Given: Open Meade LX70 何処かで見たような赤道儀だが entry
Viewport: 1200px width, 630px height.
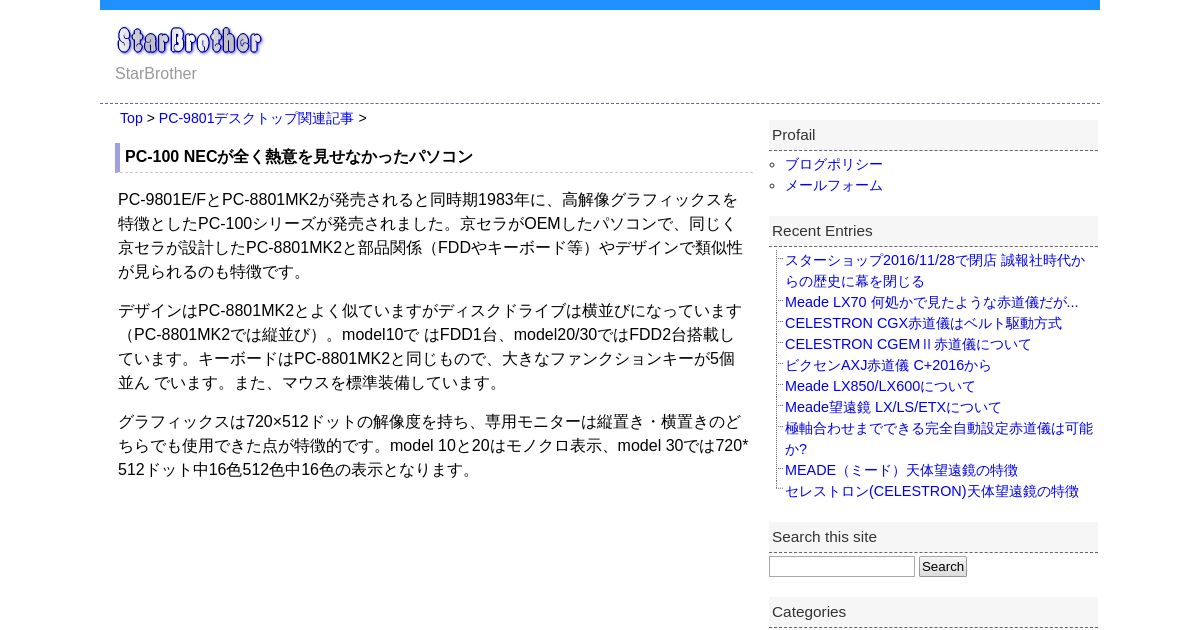Looking at the screenshot, I should (931, 302).
